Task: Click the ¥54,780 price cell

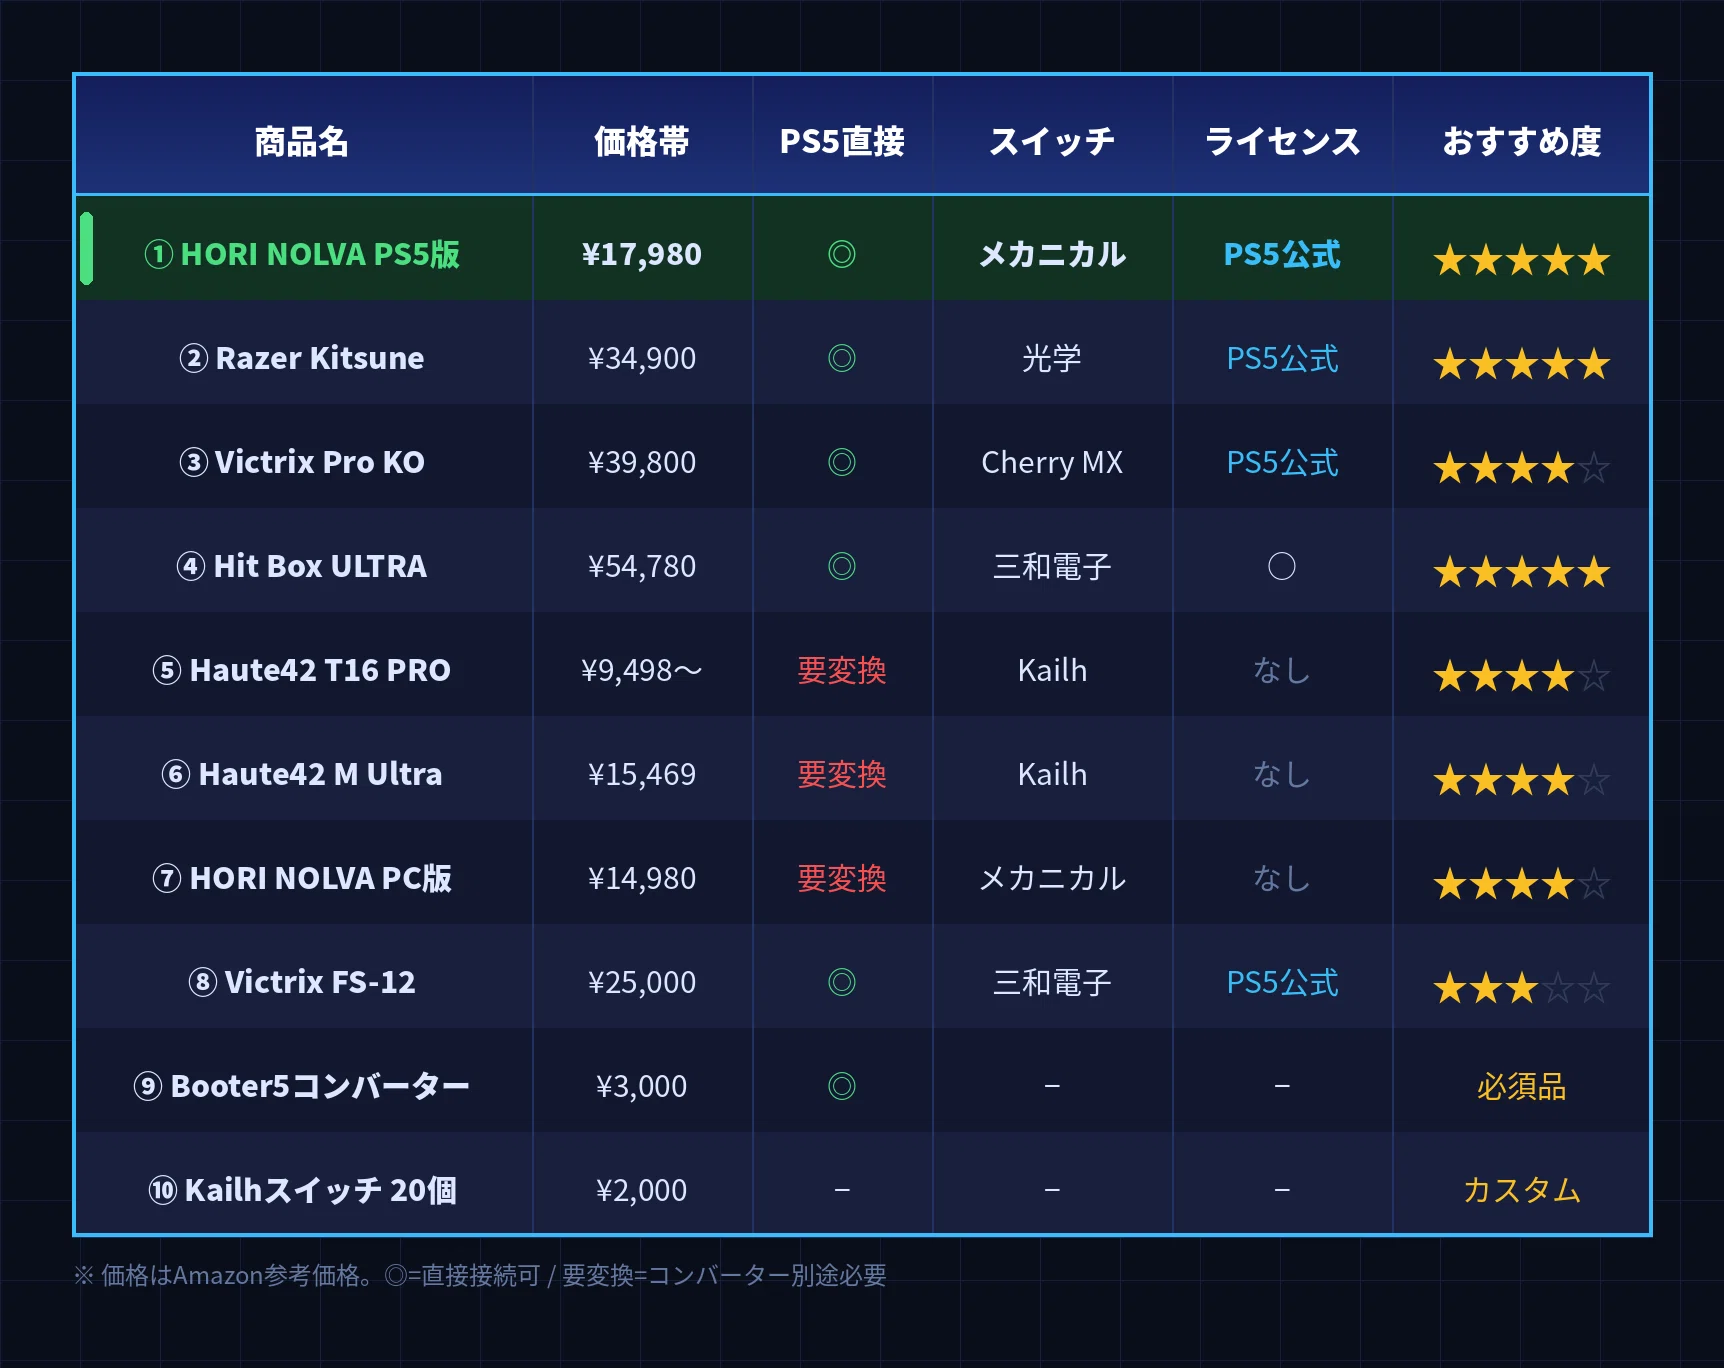Action: 641,566
